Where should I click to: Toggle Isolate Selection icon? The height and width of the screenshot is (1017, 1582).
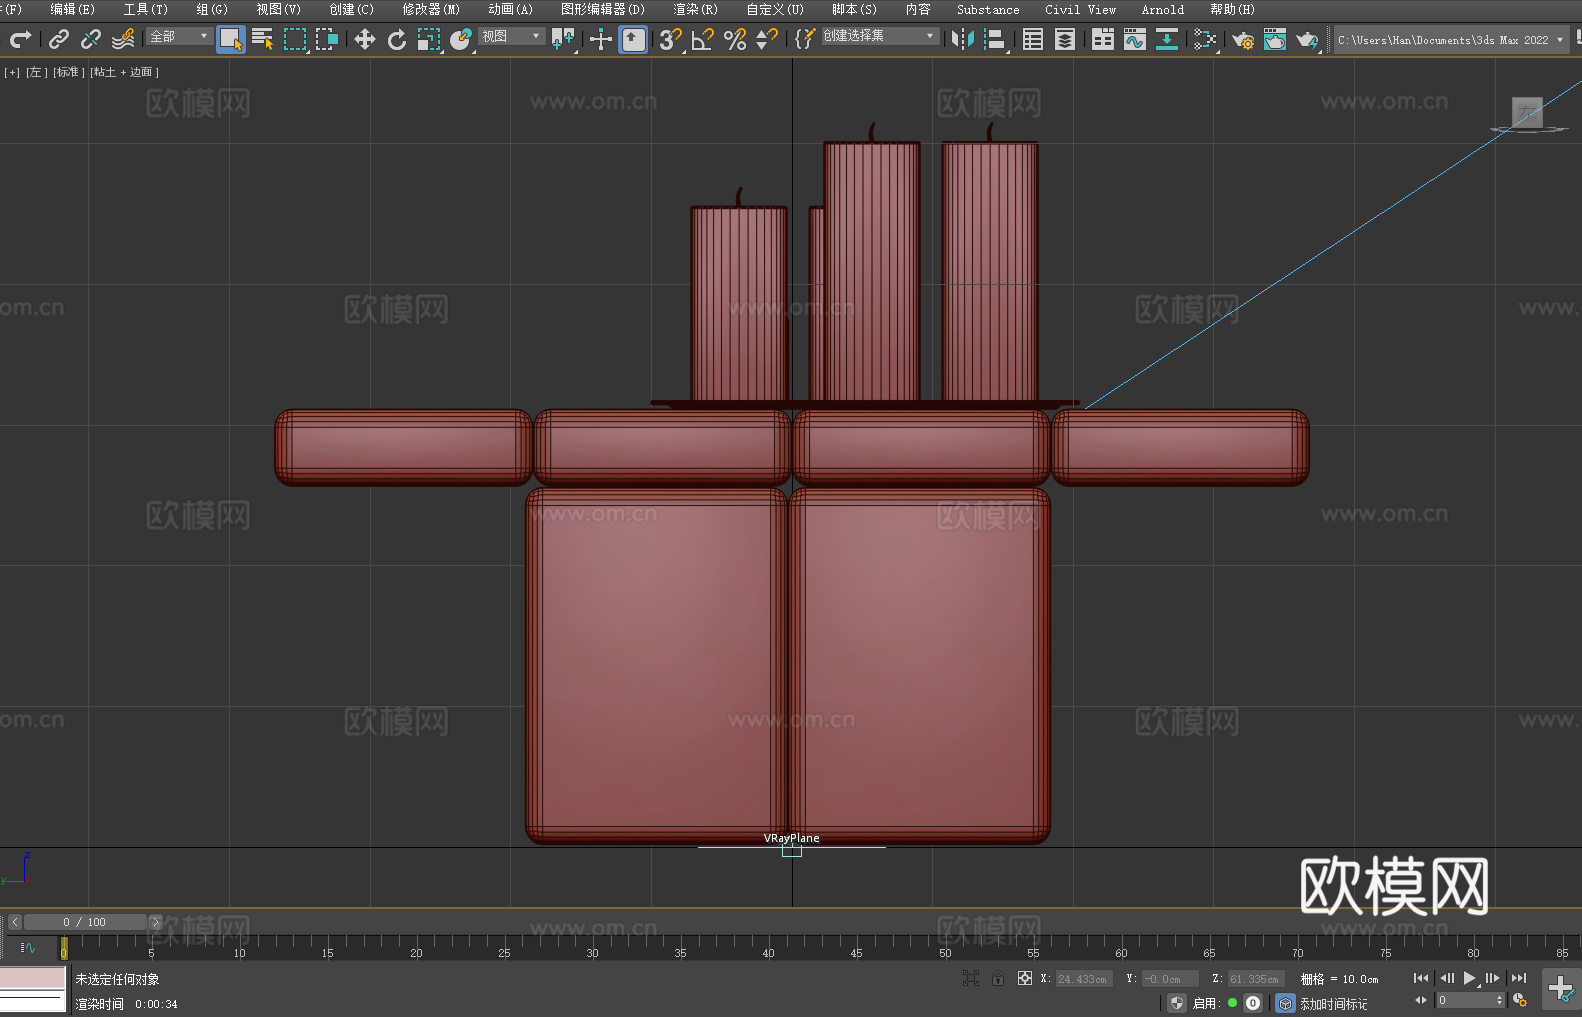point(970,979)
